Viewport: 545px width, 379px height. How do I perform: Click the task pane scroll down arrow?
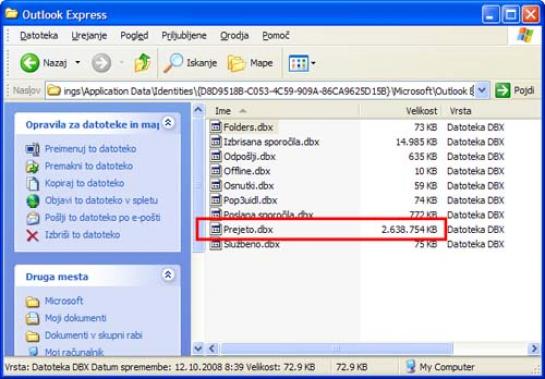pyautogui.click(x=198, y=348)
